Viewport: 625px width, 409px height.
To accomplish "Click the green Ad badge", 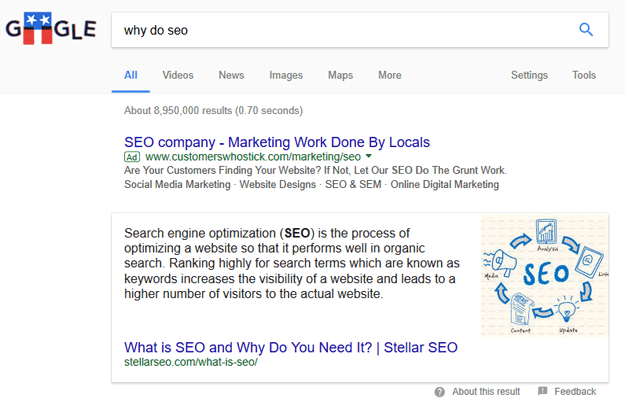I will (132, 157).
